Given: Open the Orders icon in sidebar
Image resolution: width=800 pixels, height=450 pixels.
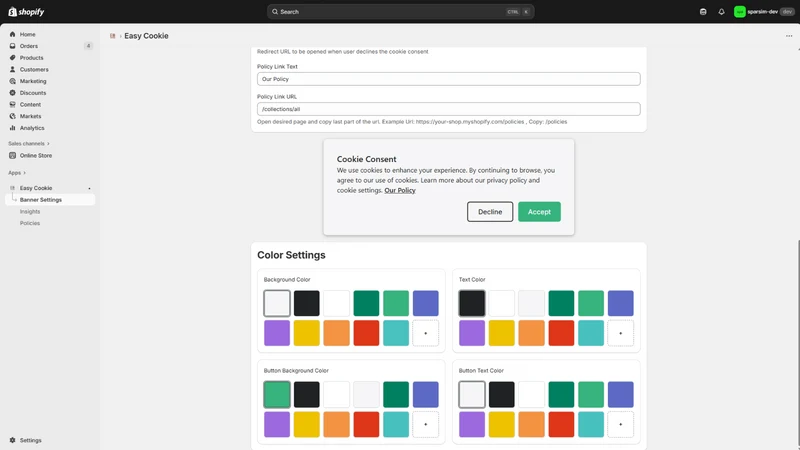Looking at the screenshot, I should [12, 46].
